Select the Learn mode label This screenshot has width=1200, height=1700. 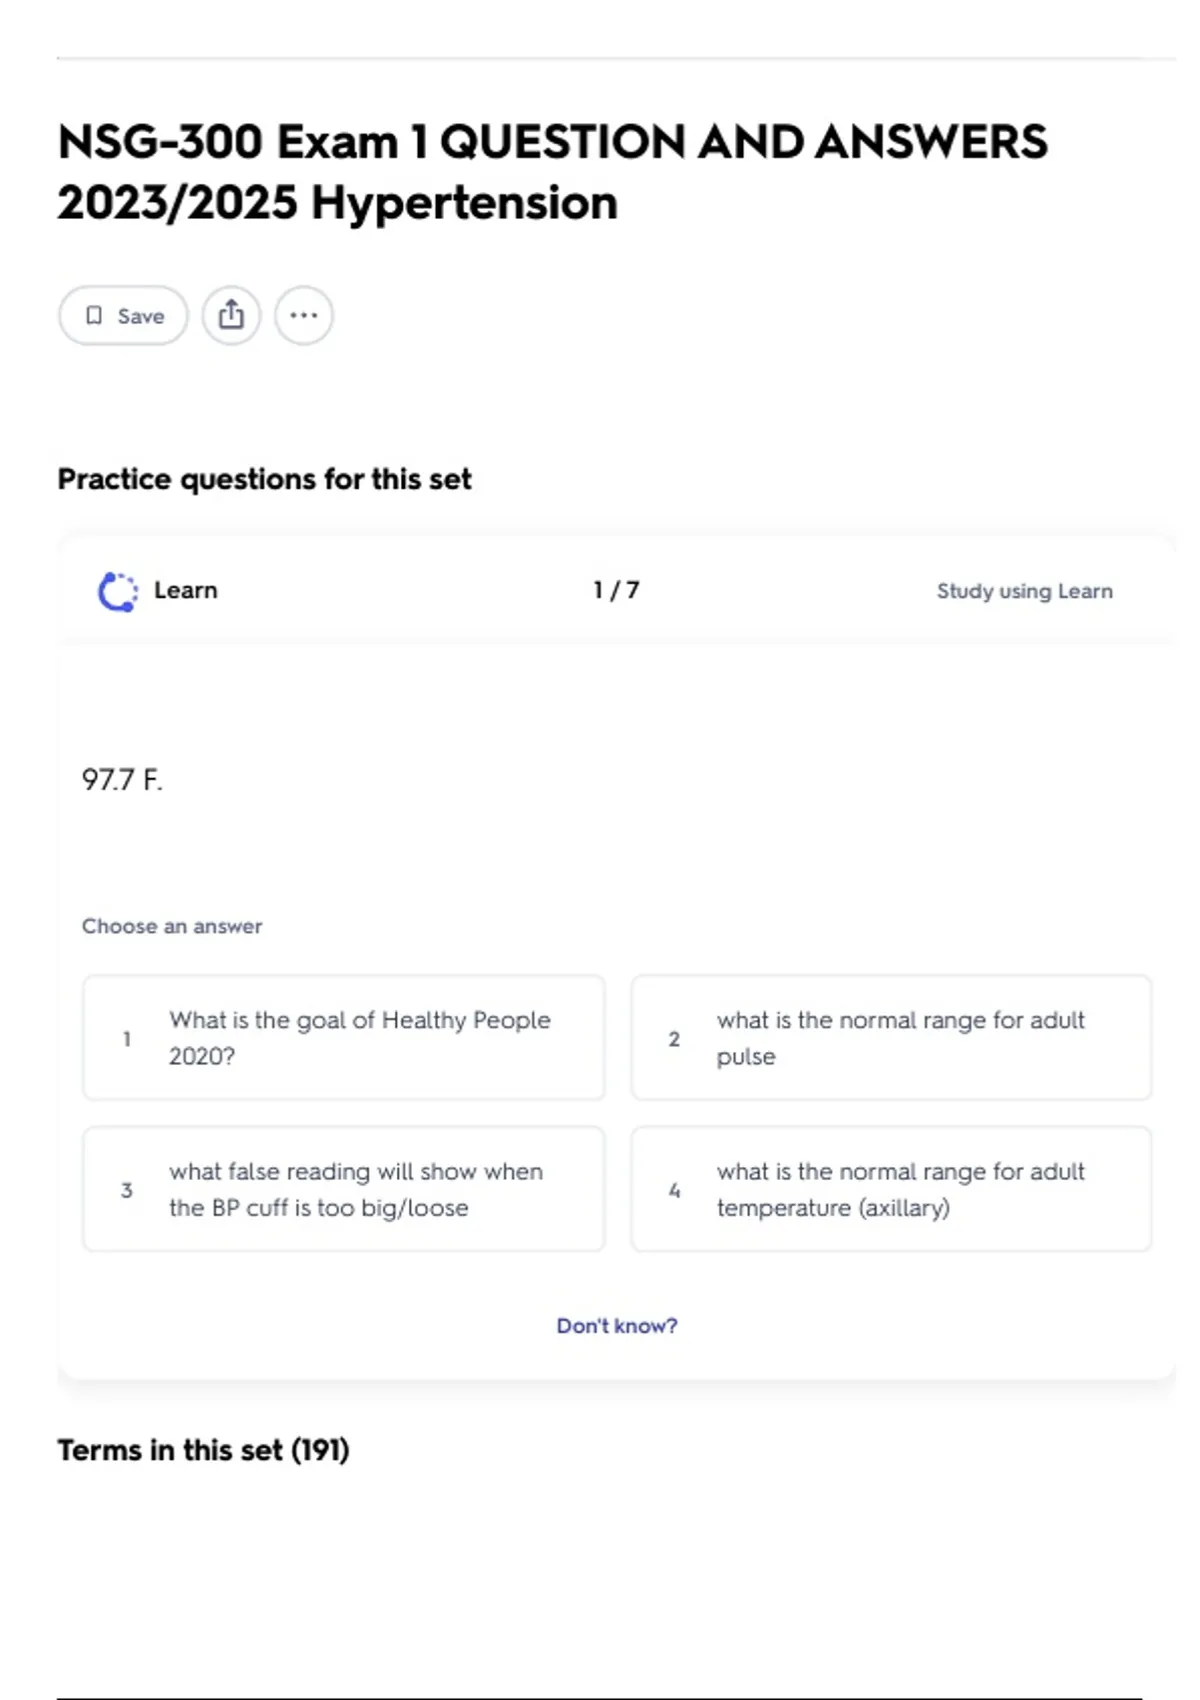pos(185,590)
